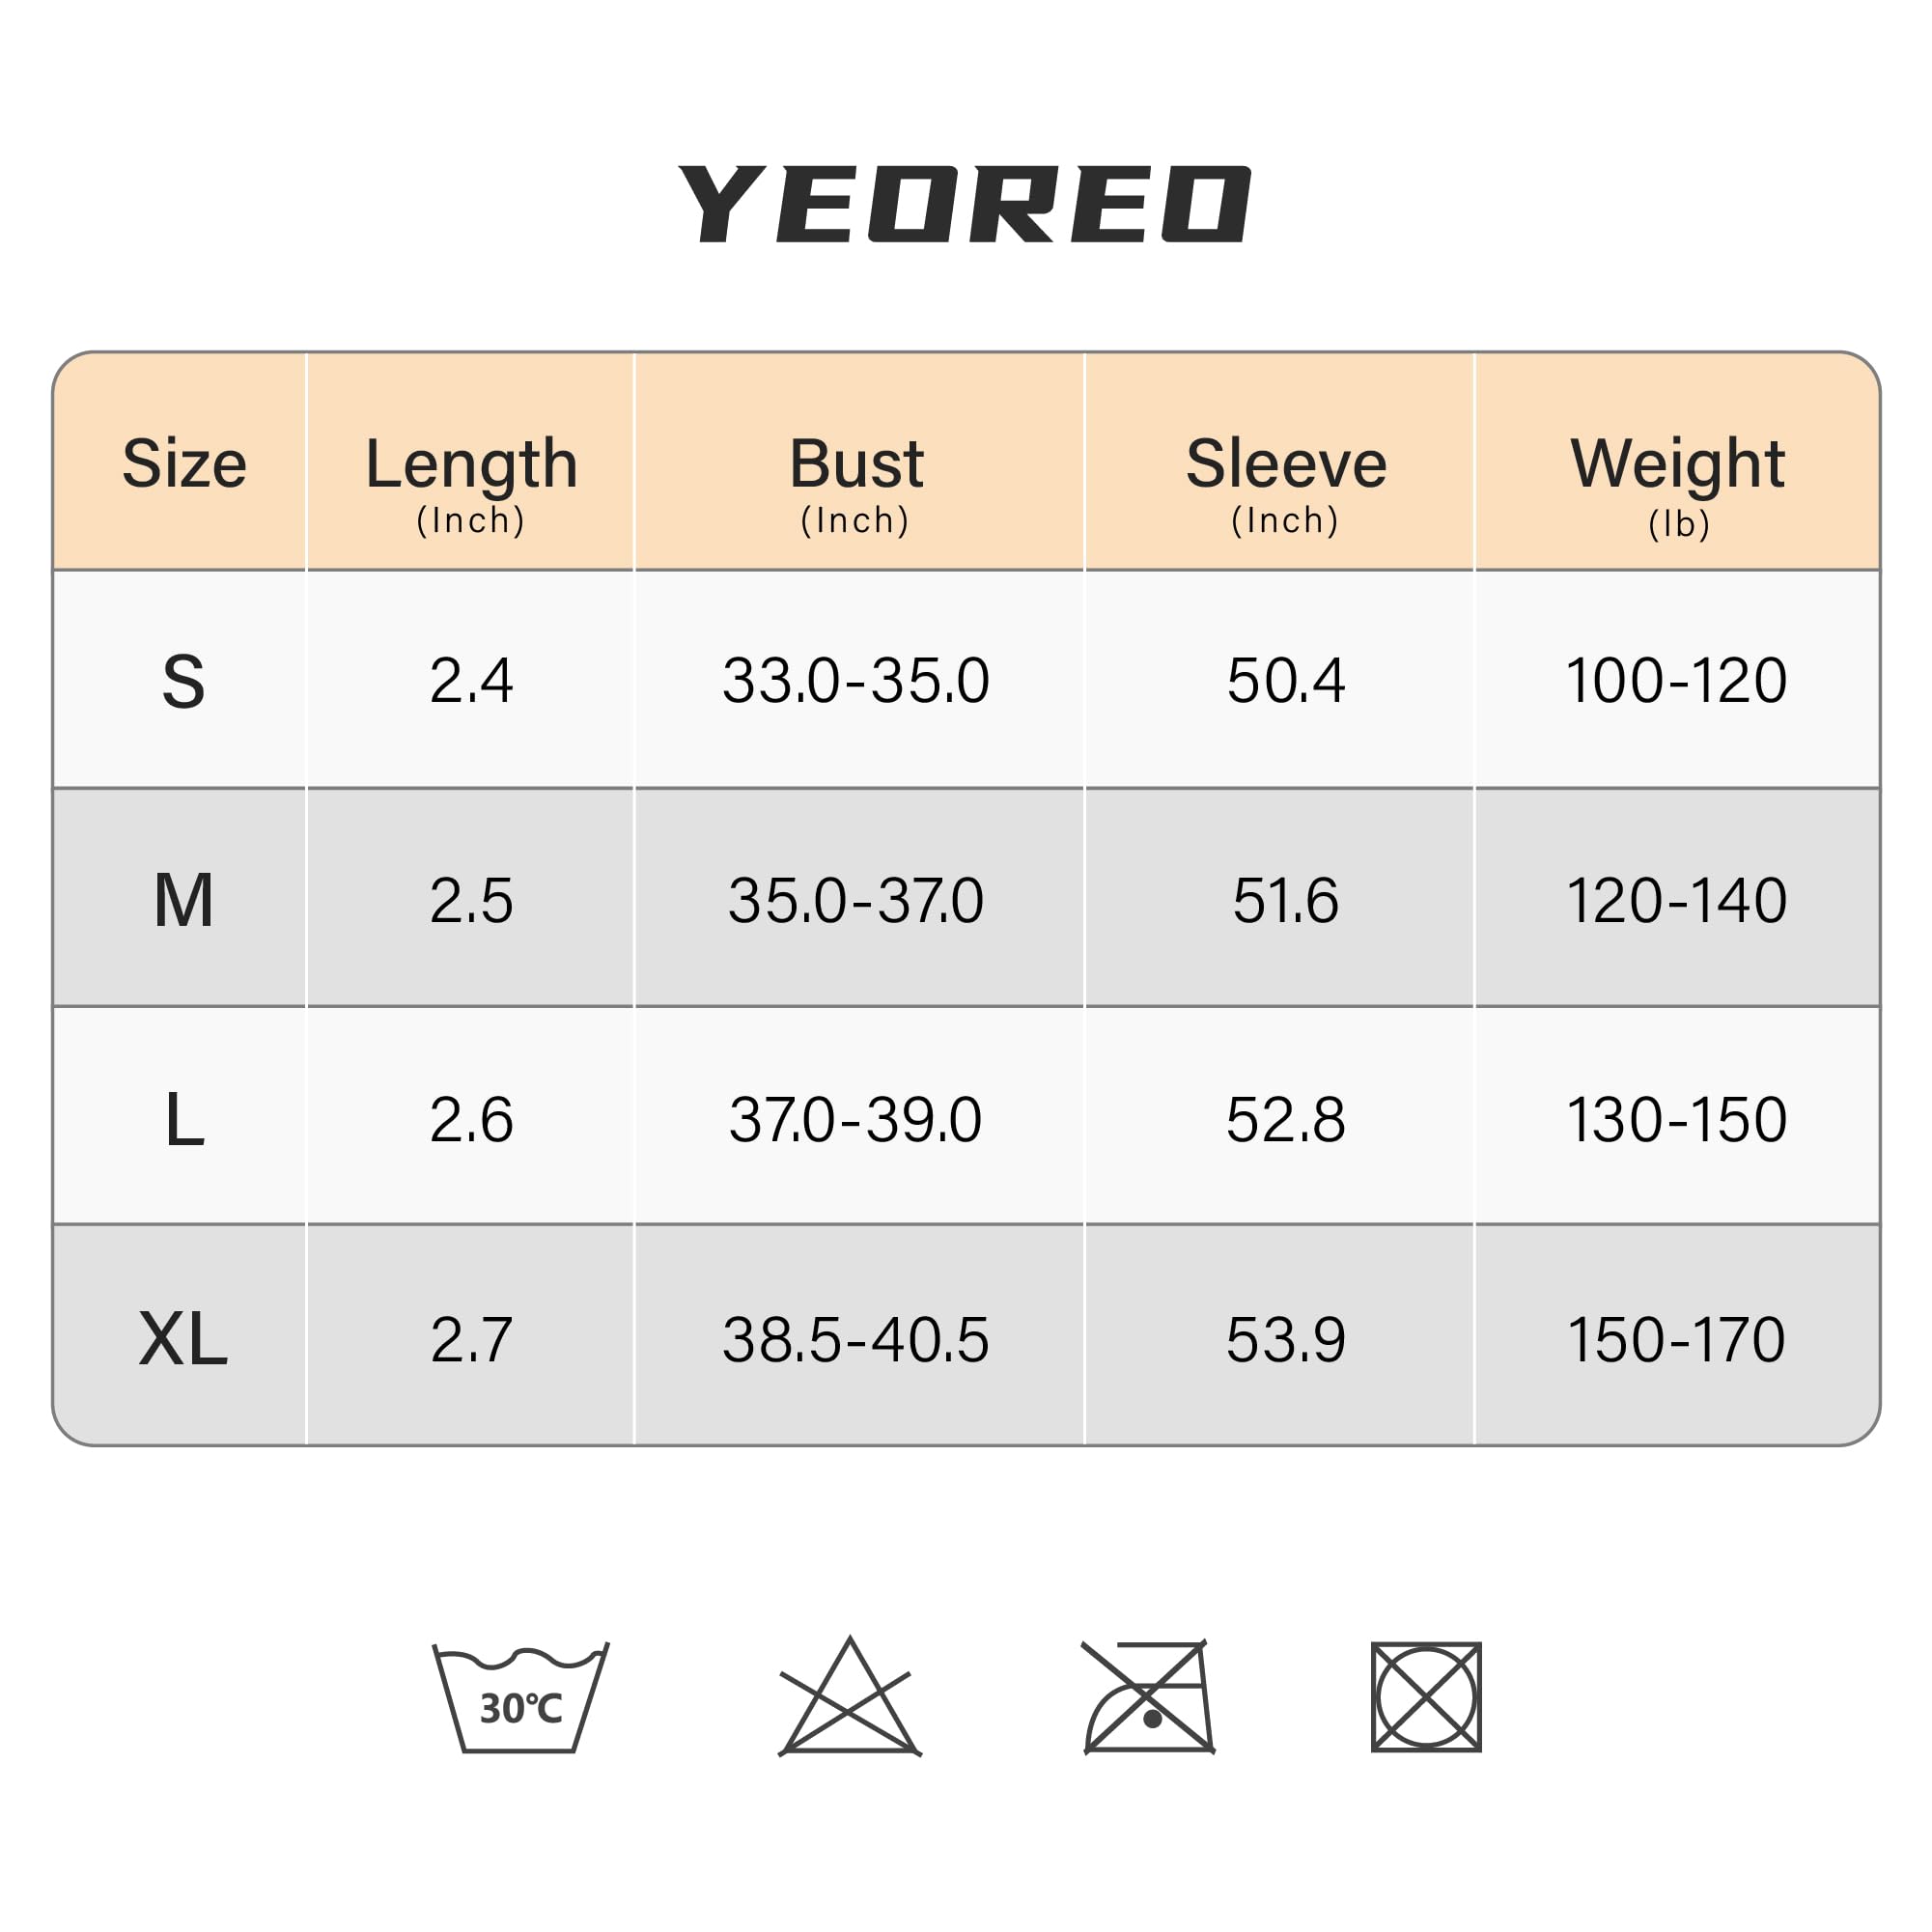Choose the M size row label
The height and width of the screenshot is (1932, 1932).
pos(184,900)
